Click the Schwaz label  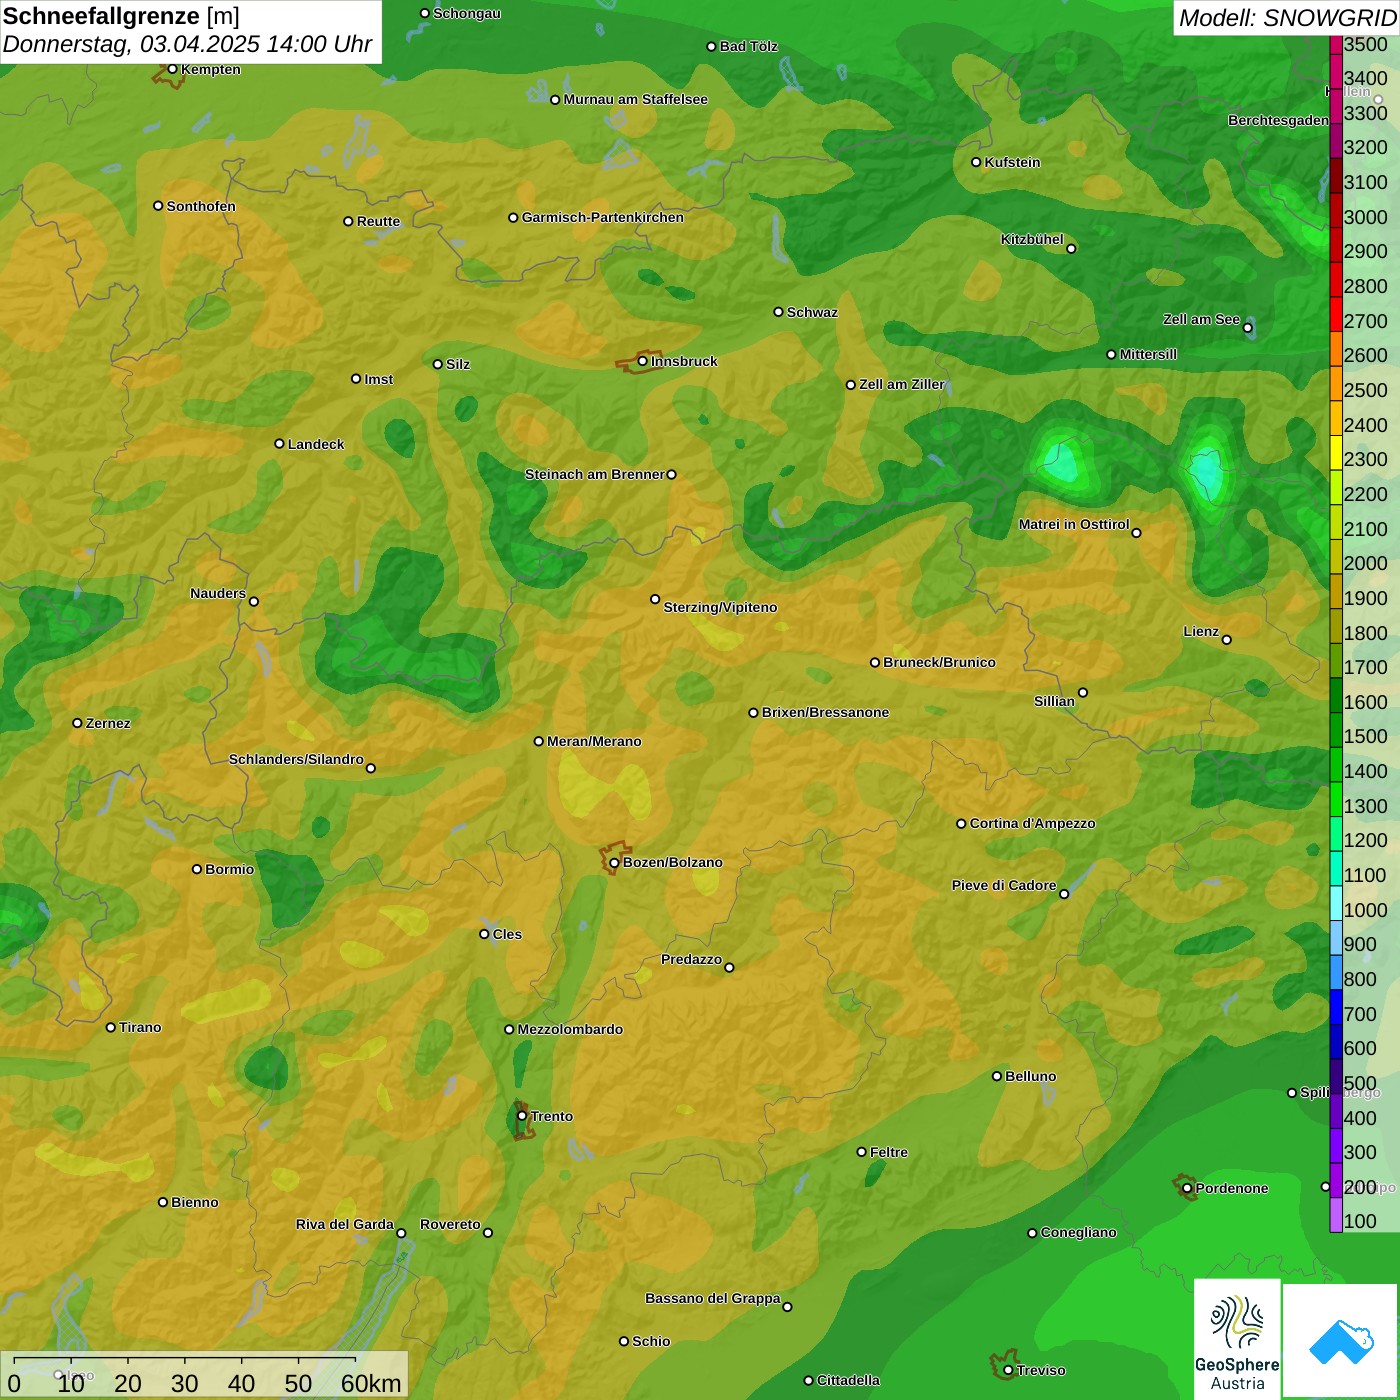(812, 312)
